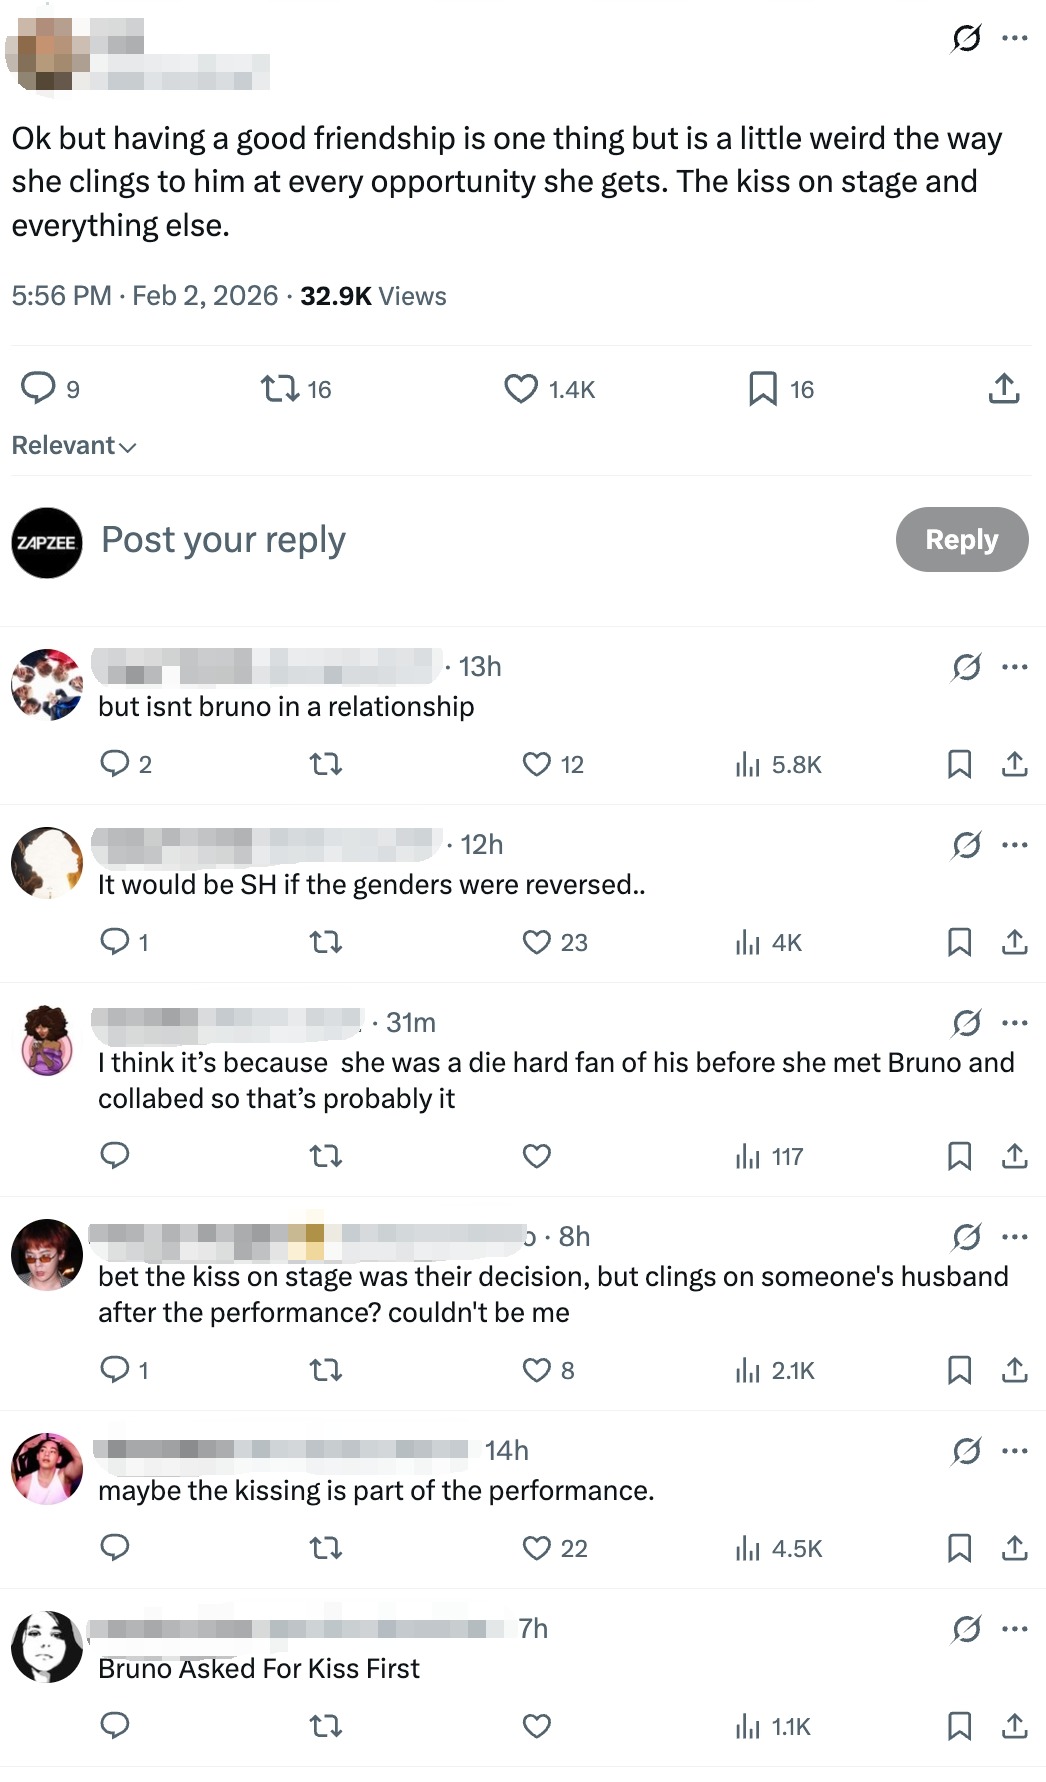The height and width of the screenshot is (1782, 1046).
Task: Bookmark the main post
Action: (x=763, y=389)
